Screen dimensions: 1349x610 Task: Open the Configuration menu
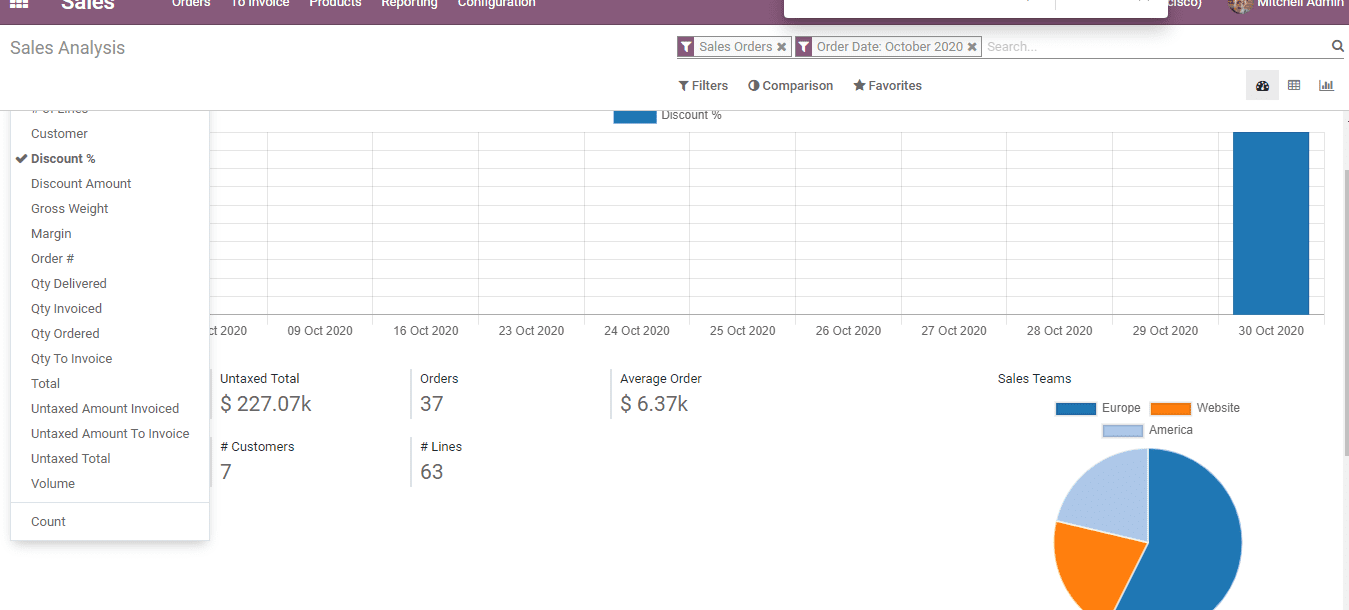tap(496, 4)
